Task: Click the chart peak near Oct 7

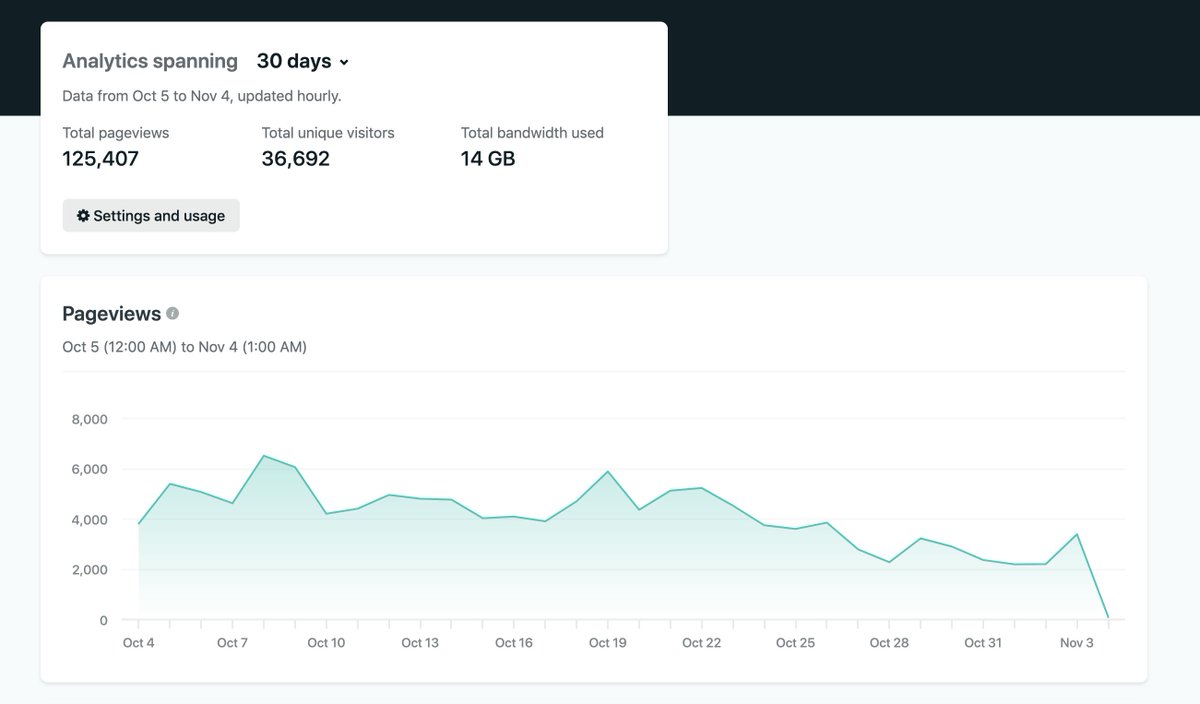Action: point(265,455)
